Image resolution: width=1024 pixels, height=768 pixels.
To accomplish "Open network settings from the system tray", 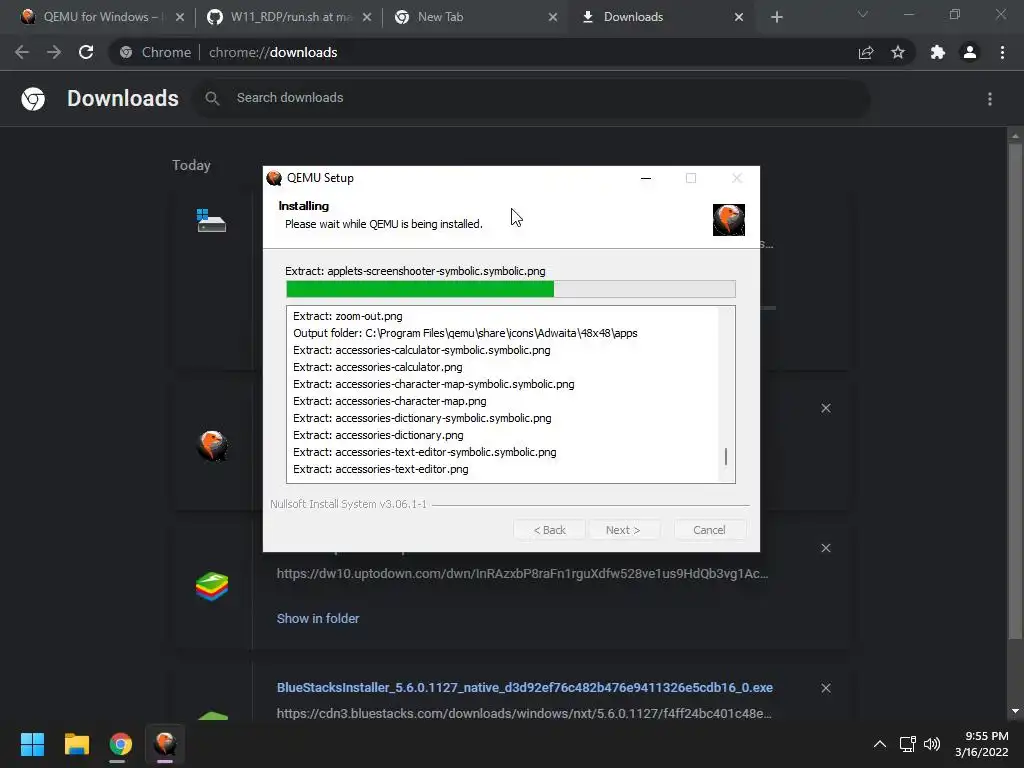I will (x=907, y=744).
